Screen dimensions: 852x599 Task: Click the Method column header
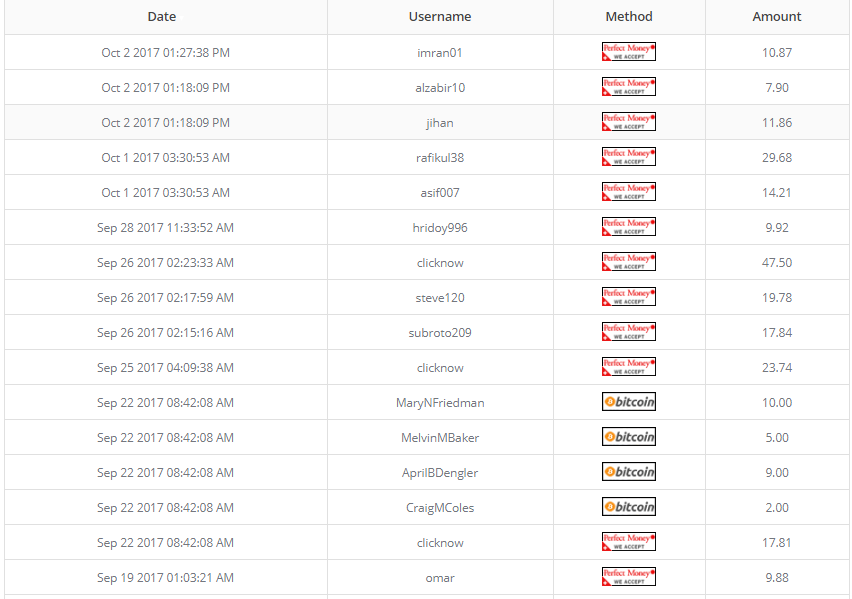point(629,16)
